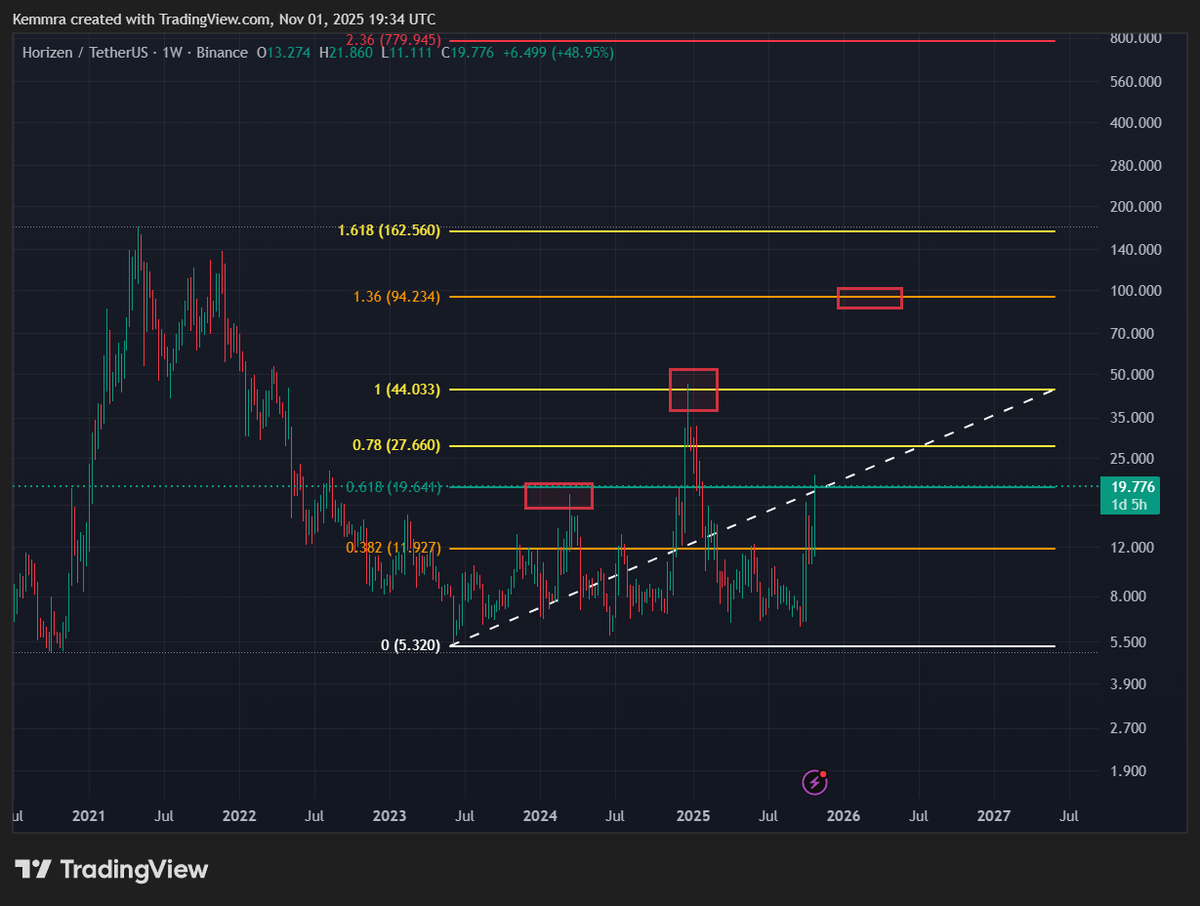Click the 2023 time axis label

(x=390, y=816)
